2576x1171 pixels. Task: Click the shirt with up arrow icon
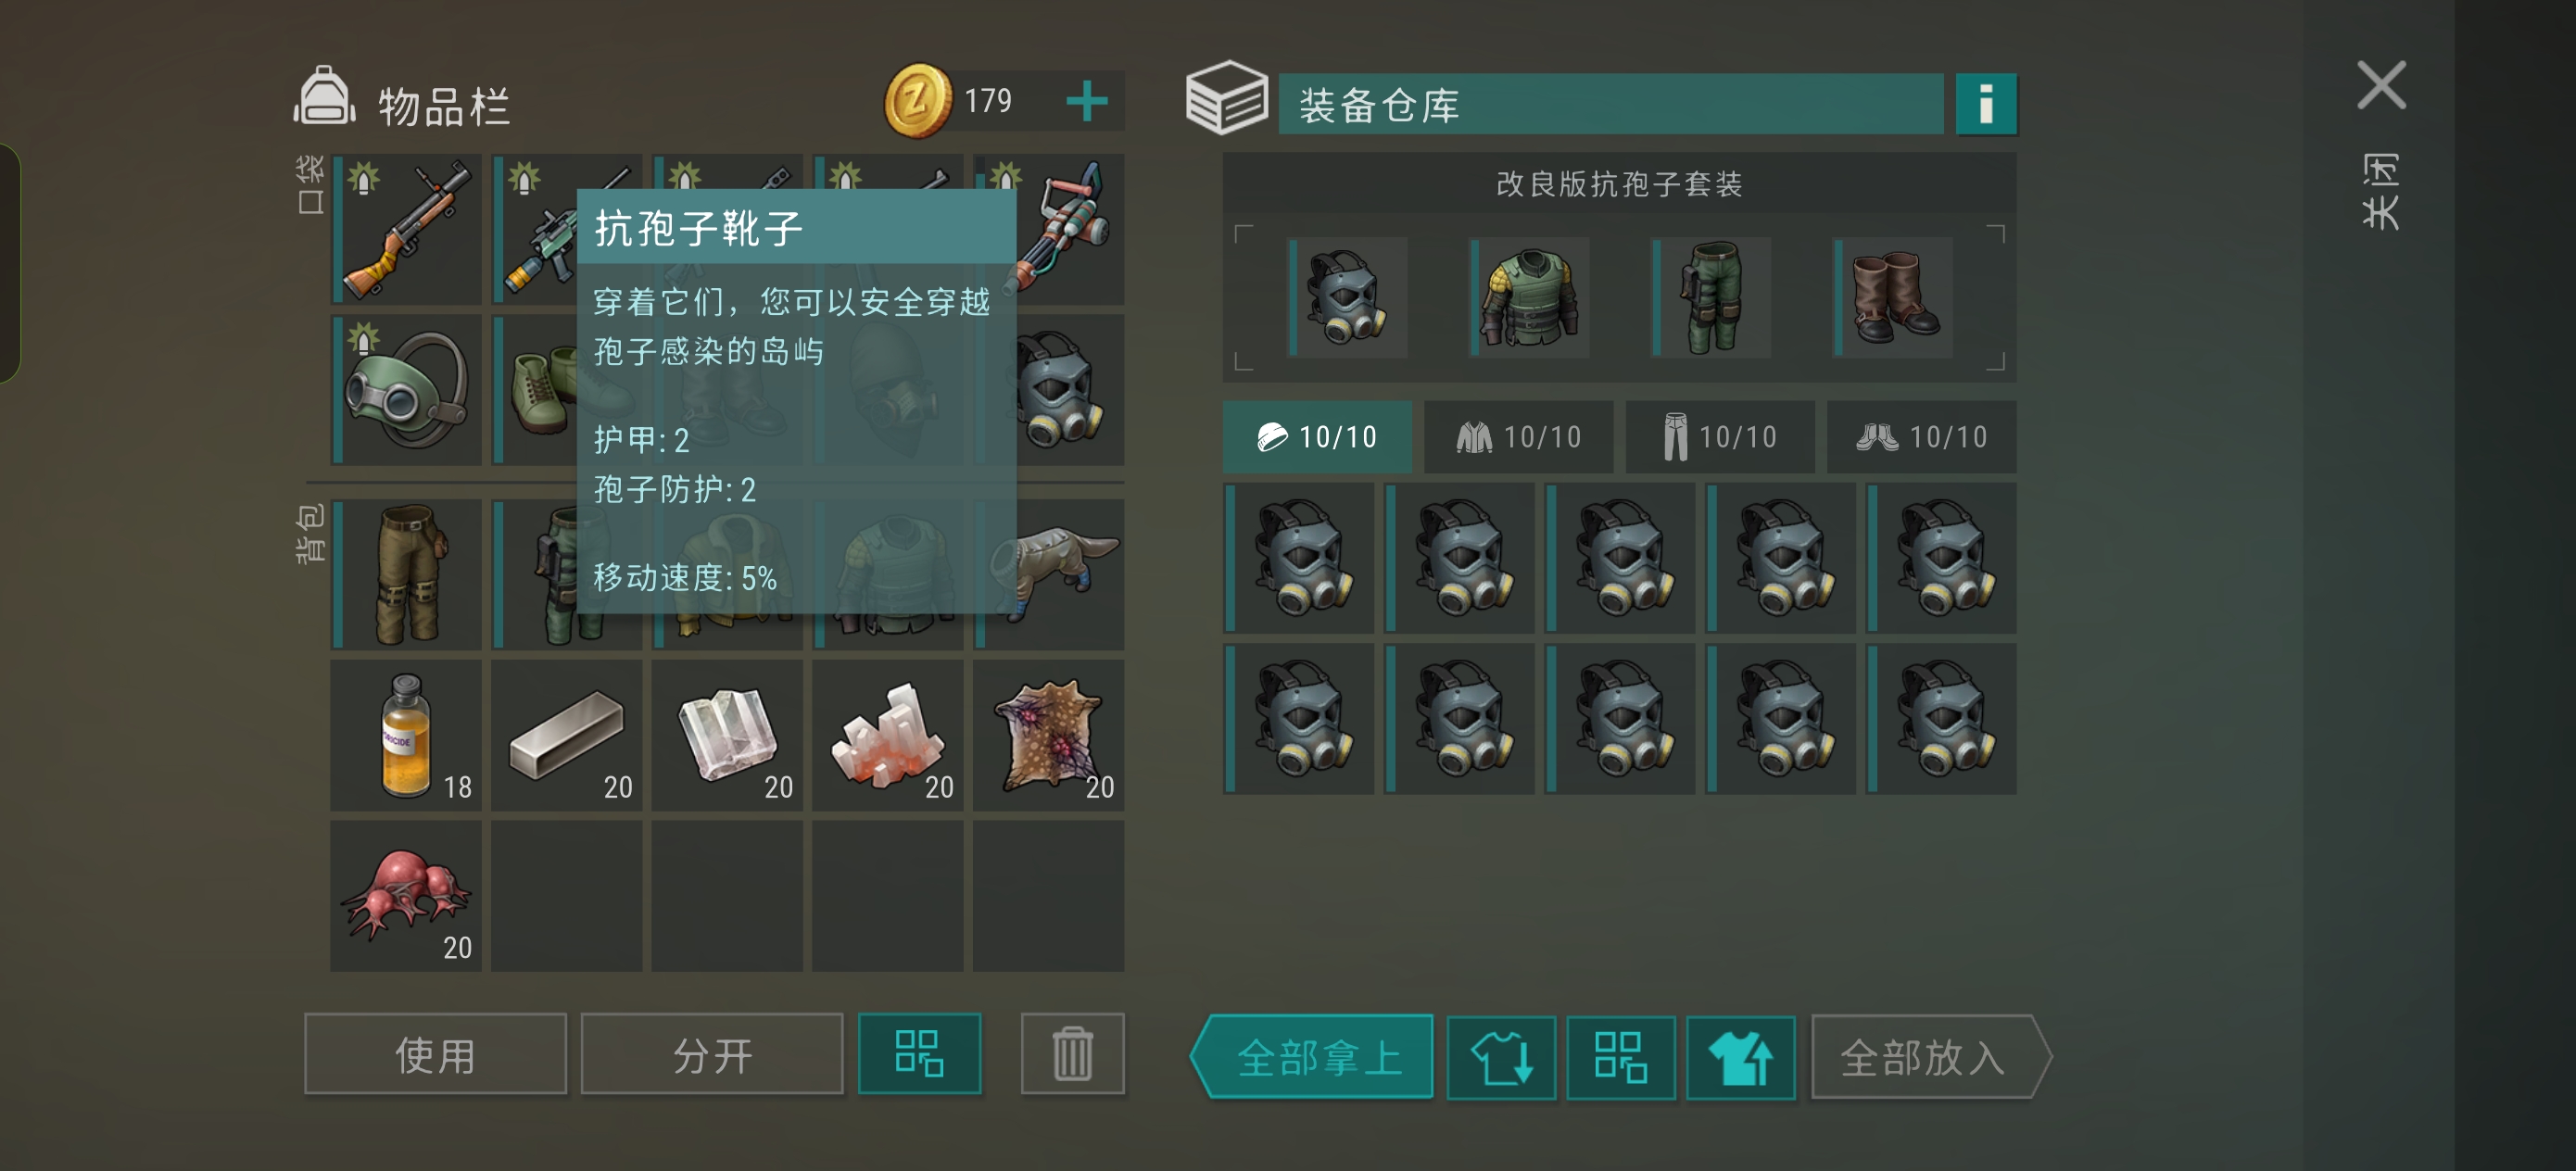click(x=1740, y=1057)
